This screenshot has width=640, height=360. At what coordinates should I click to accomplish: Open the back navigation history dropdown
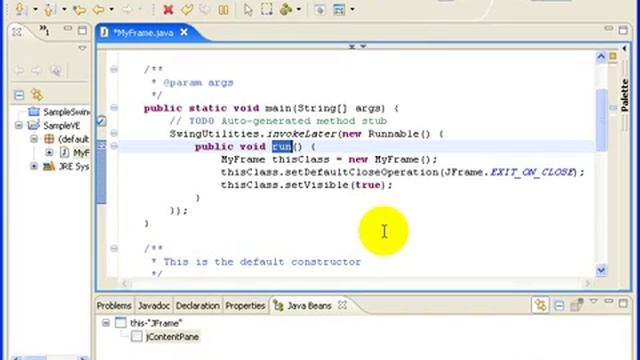[111, 9]
